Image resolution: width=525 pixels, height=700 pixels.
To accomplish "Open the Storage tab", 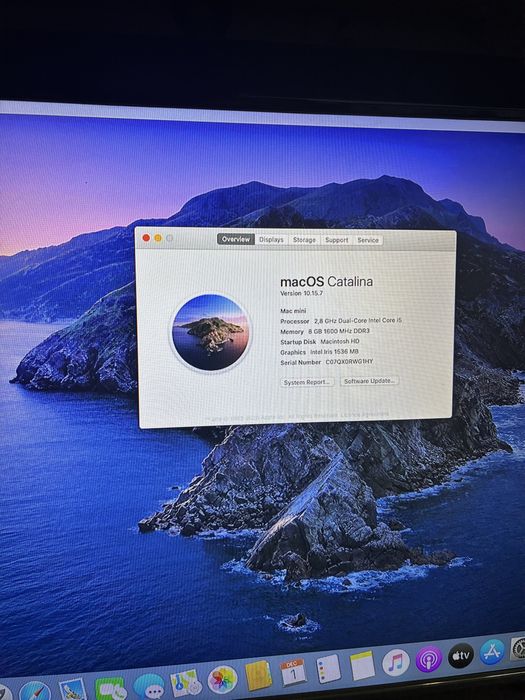I will pyautogui.click(x=304, y=240).
